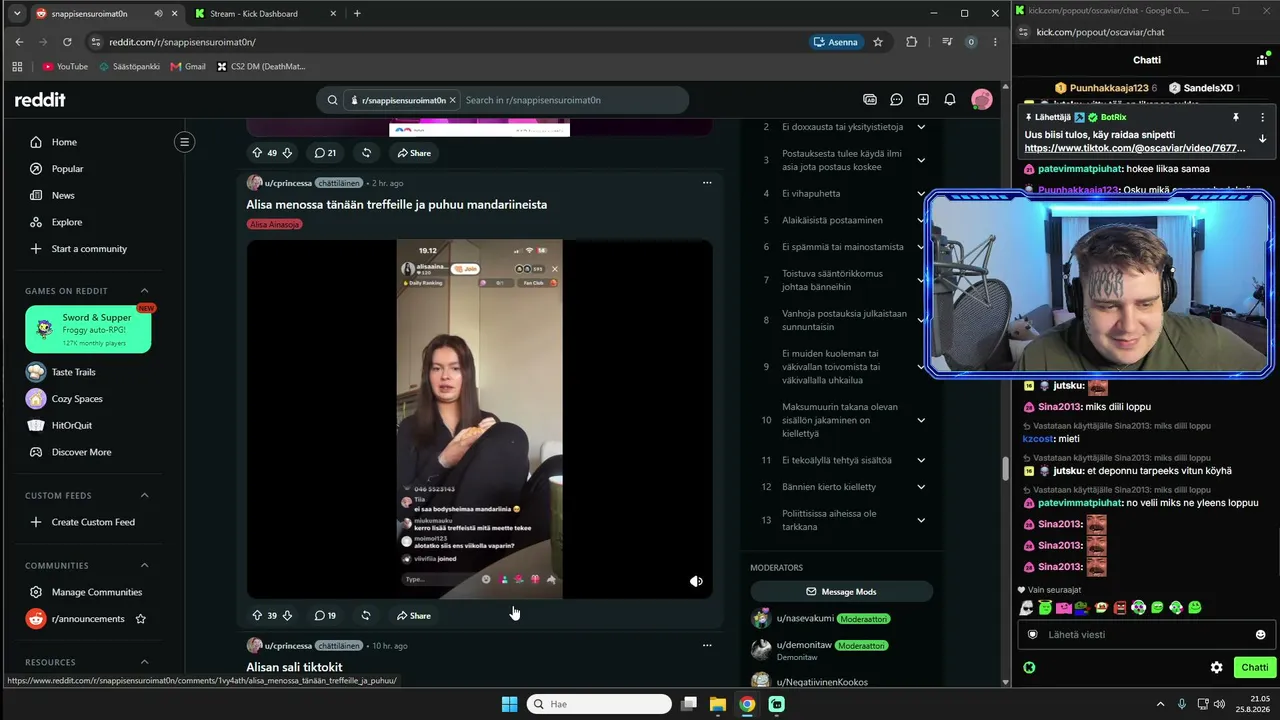Expand rule 2 Ei doxxausta
The image size is (1280, 720).
pyautogui.click(x=921, y=127)
